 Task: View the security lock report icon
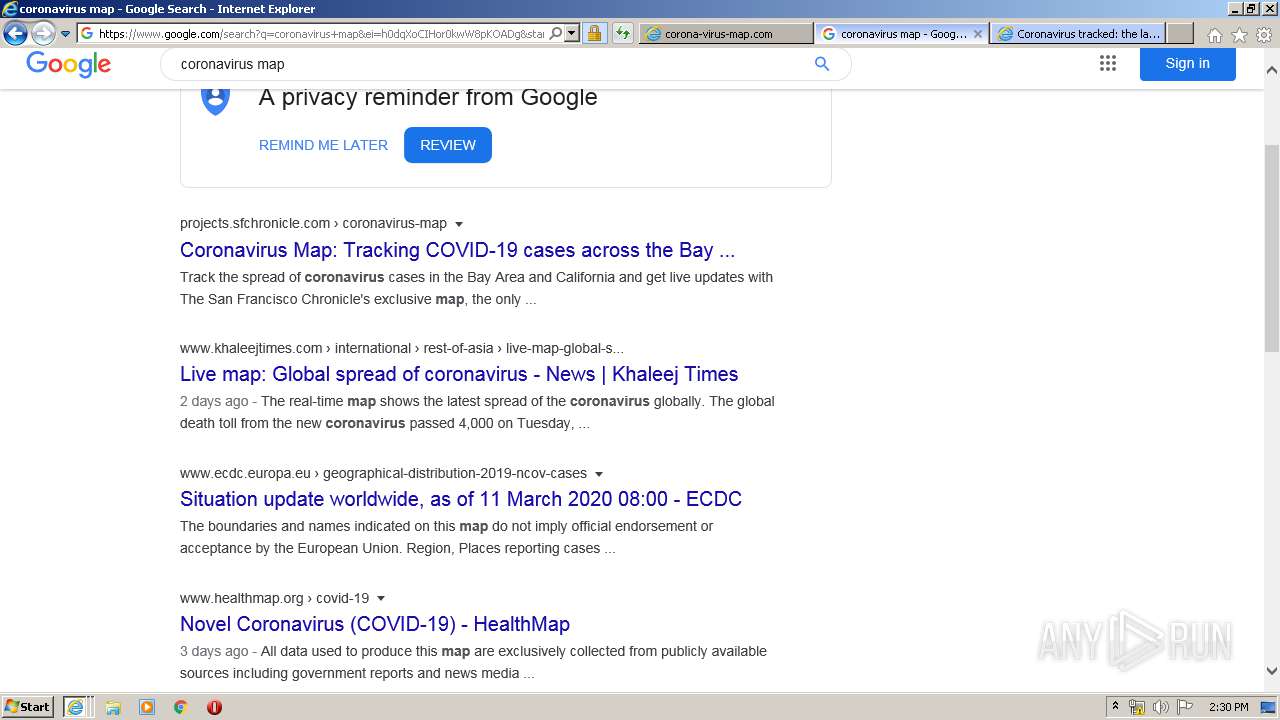(x=594, y=33)
